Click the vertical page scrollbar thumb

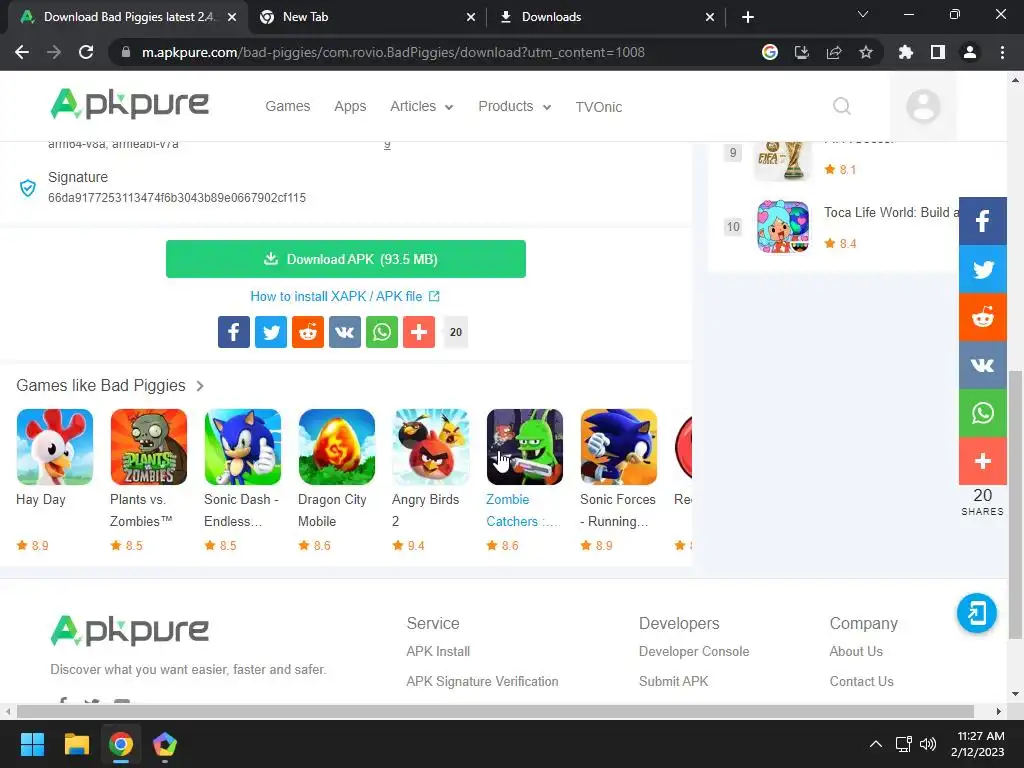click(1015, 504)
